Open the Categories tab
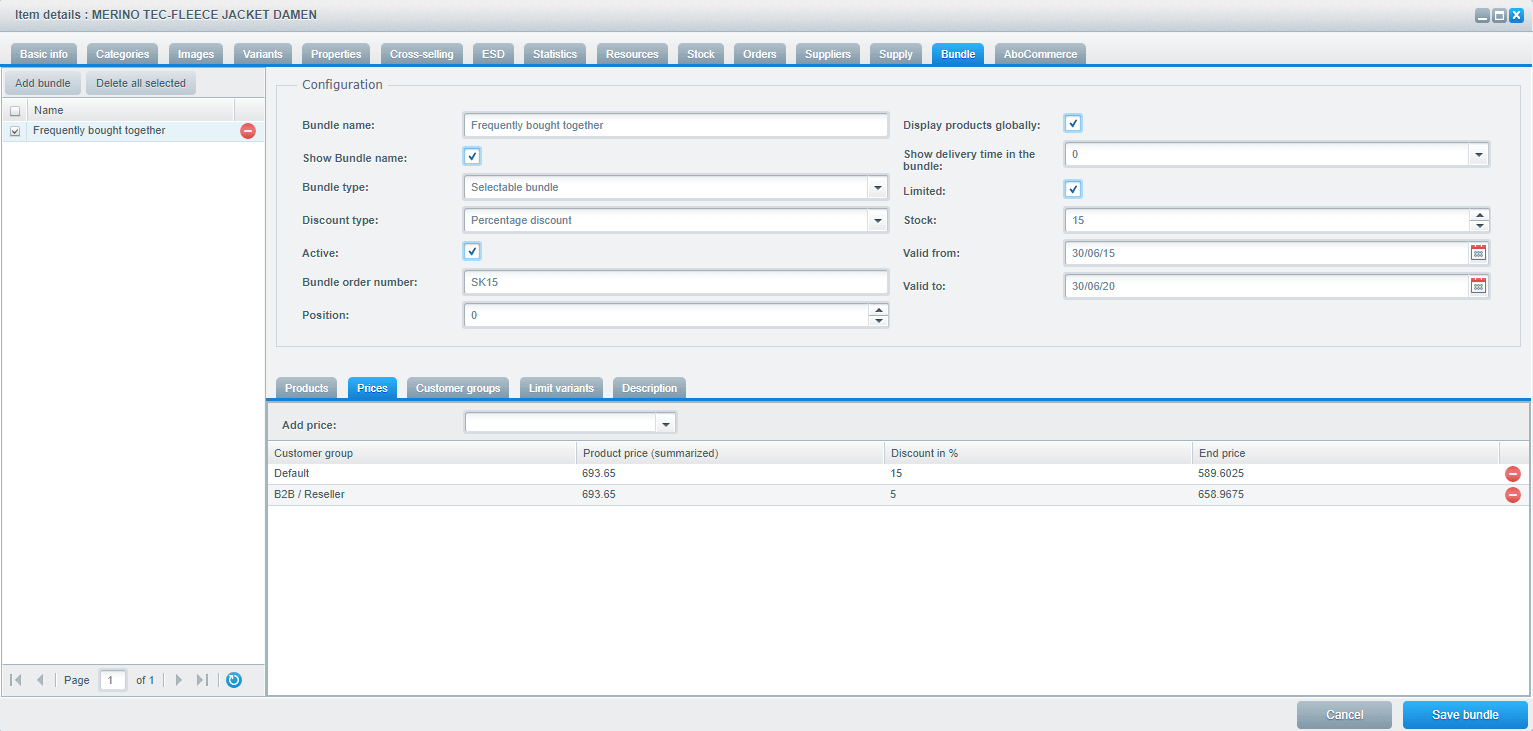 pos(122,54)
